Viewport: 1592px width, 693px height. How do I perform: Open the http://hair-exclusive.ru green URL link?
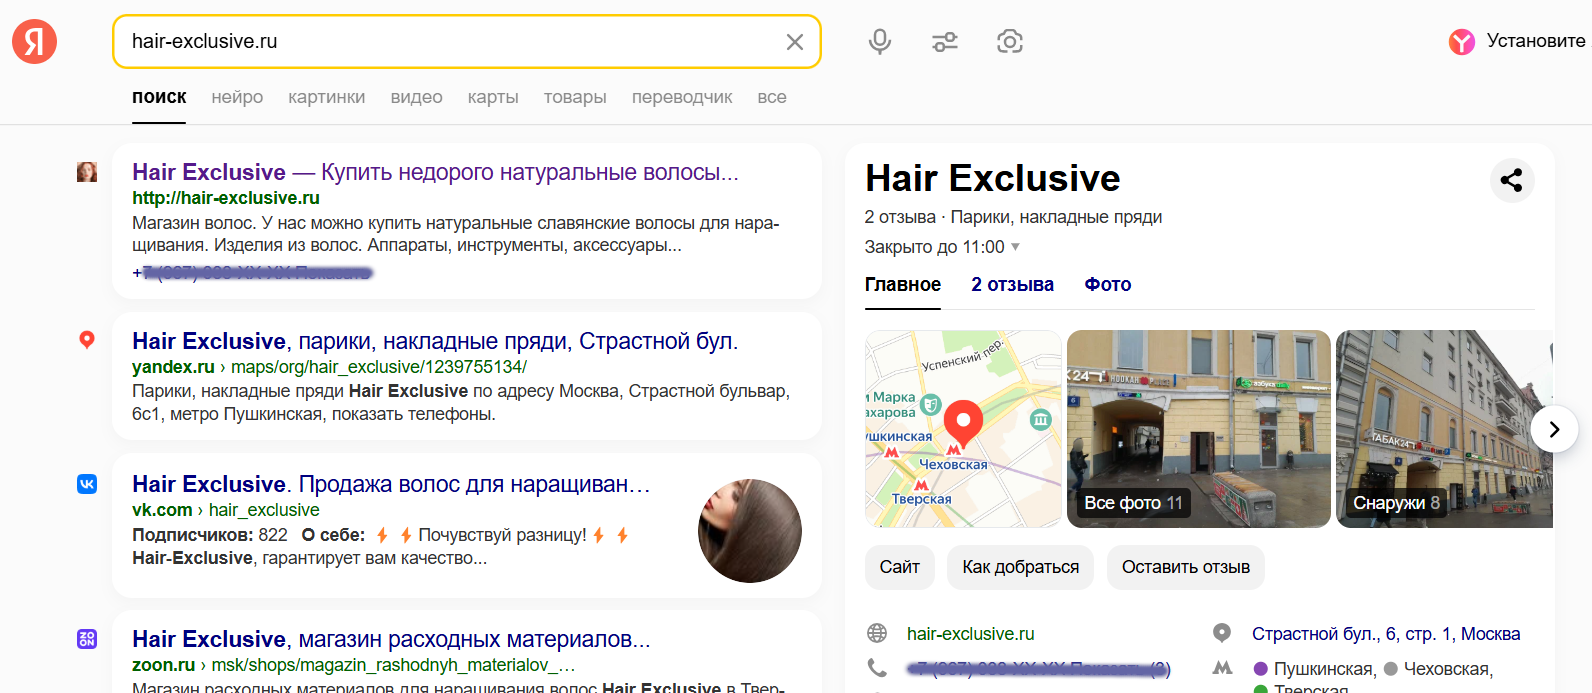(x=226, y=198)
